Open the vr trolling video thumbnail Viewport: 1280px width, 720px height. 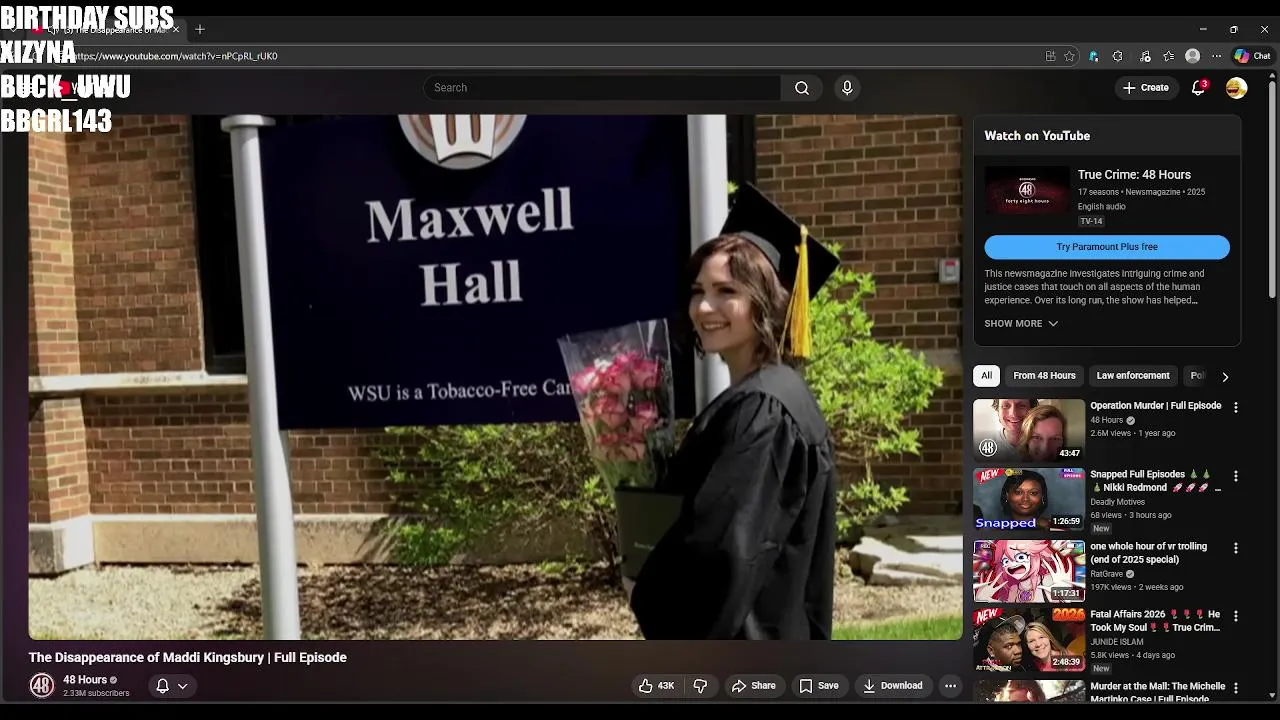coord(1029,571)
